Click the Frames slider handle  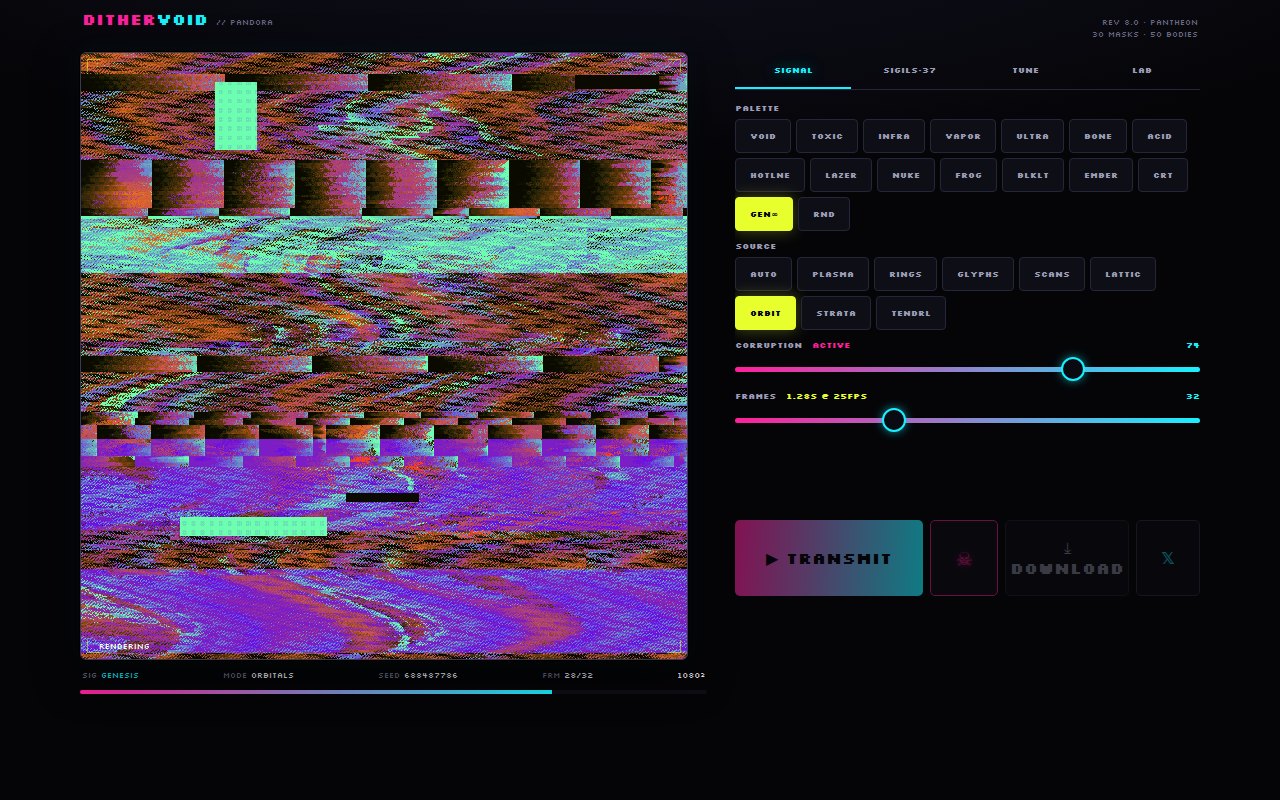(894, 420)
